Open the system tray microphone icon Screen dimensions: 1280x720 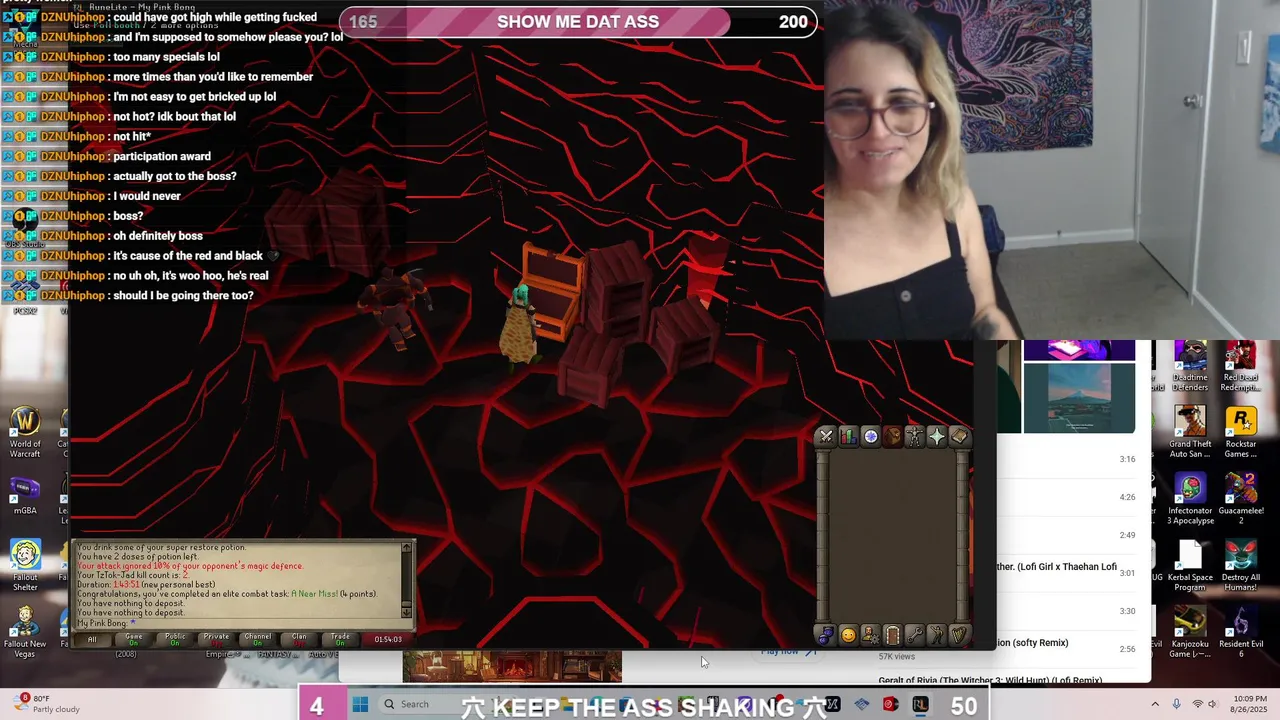point(1177,704)
